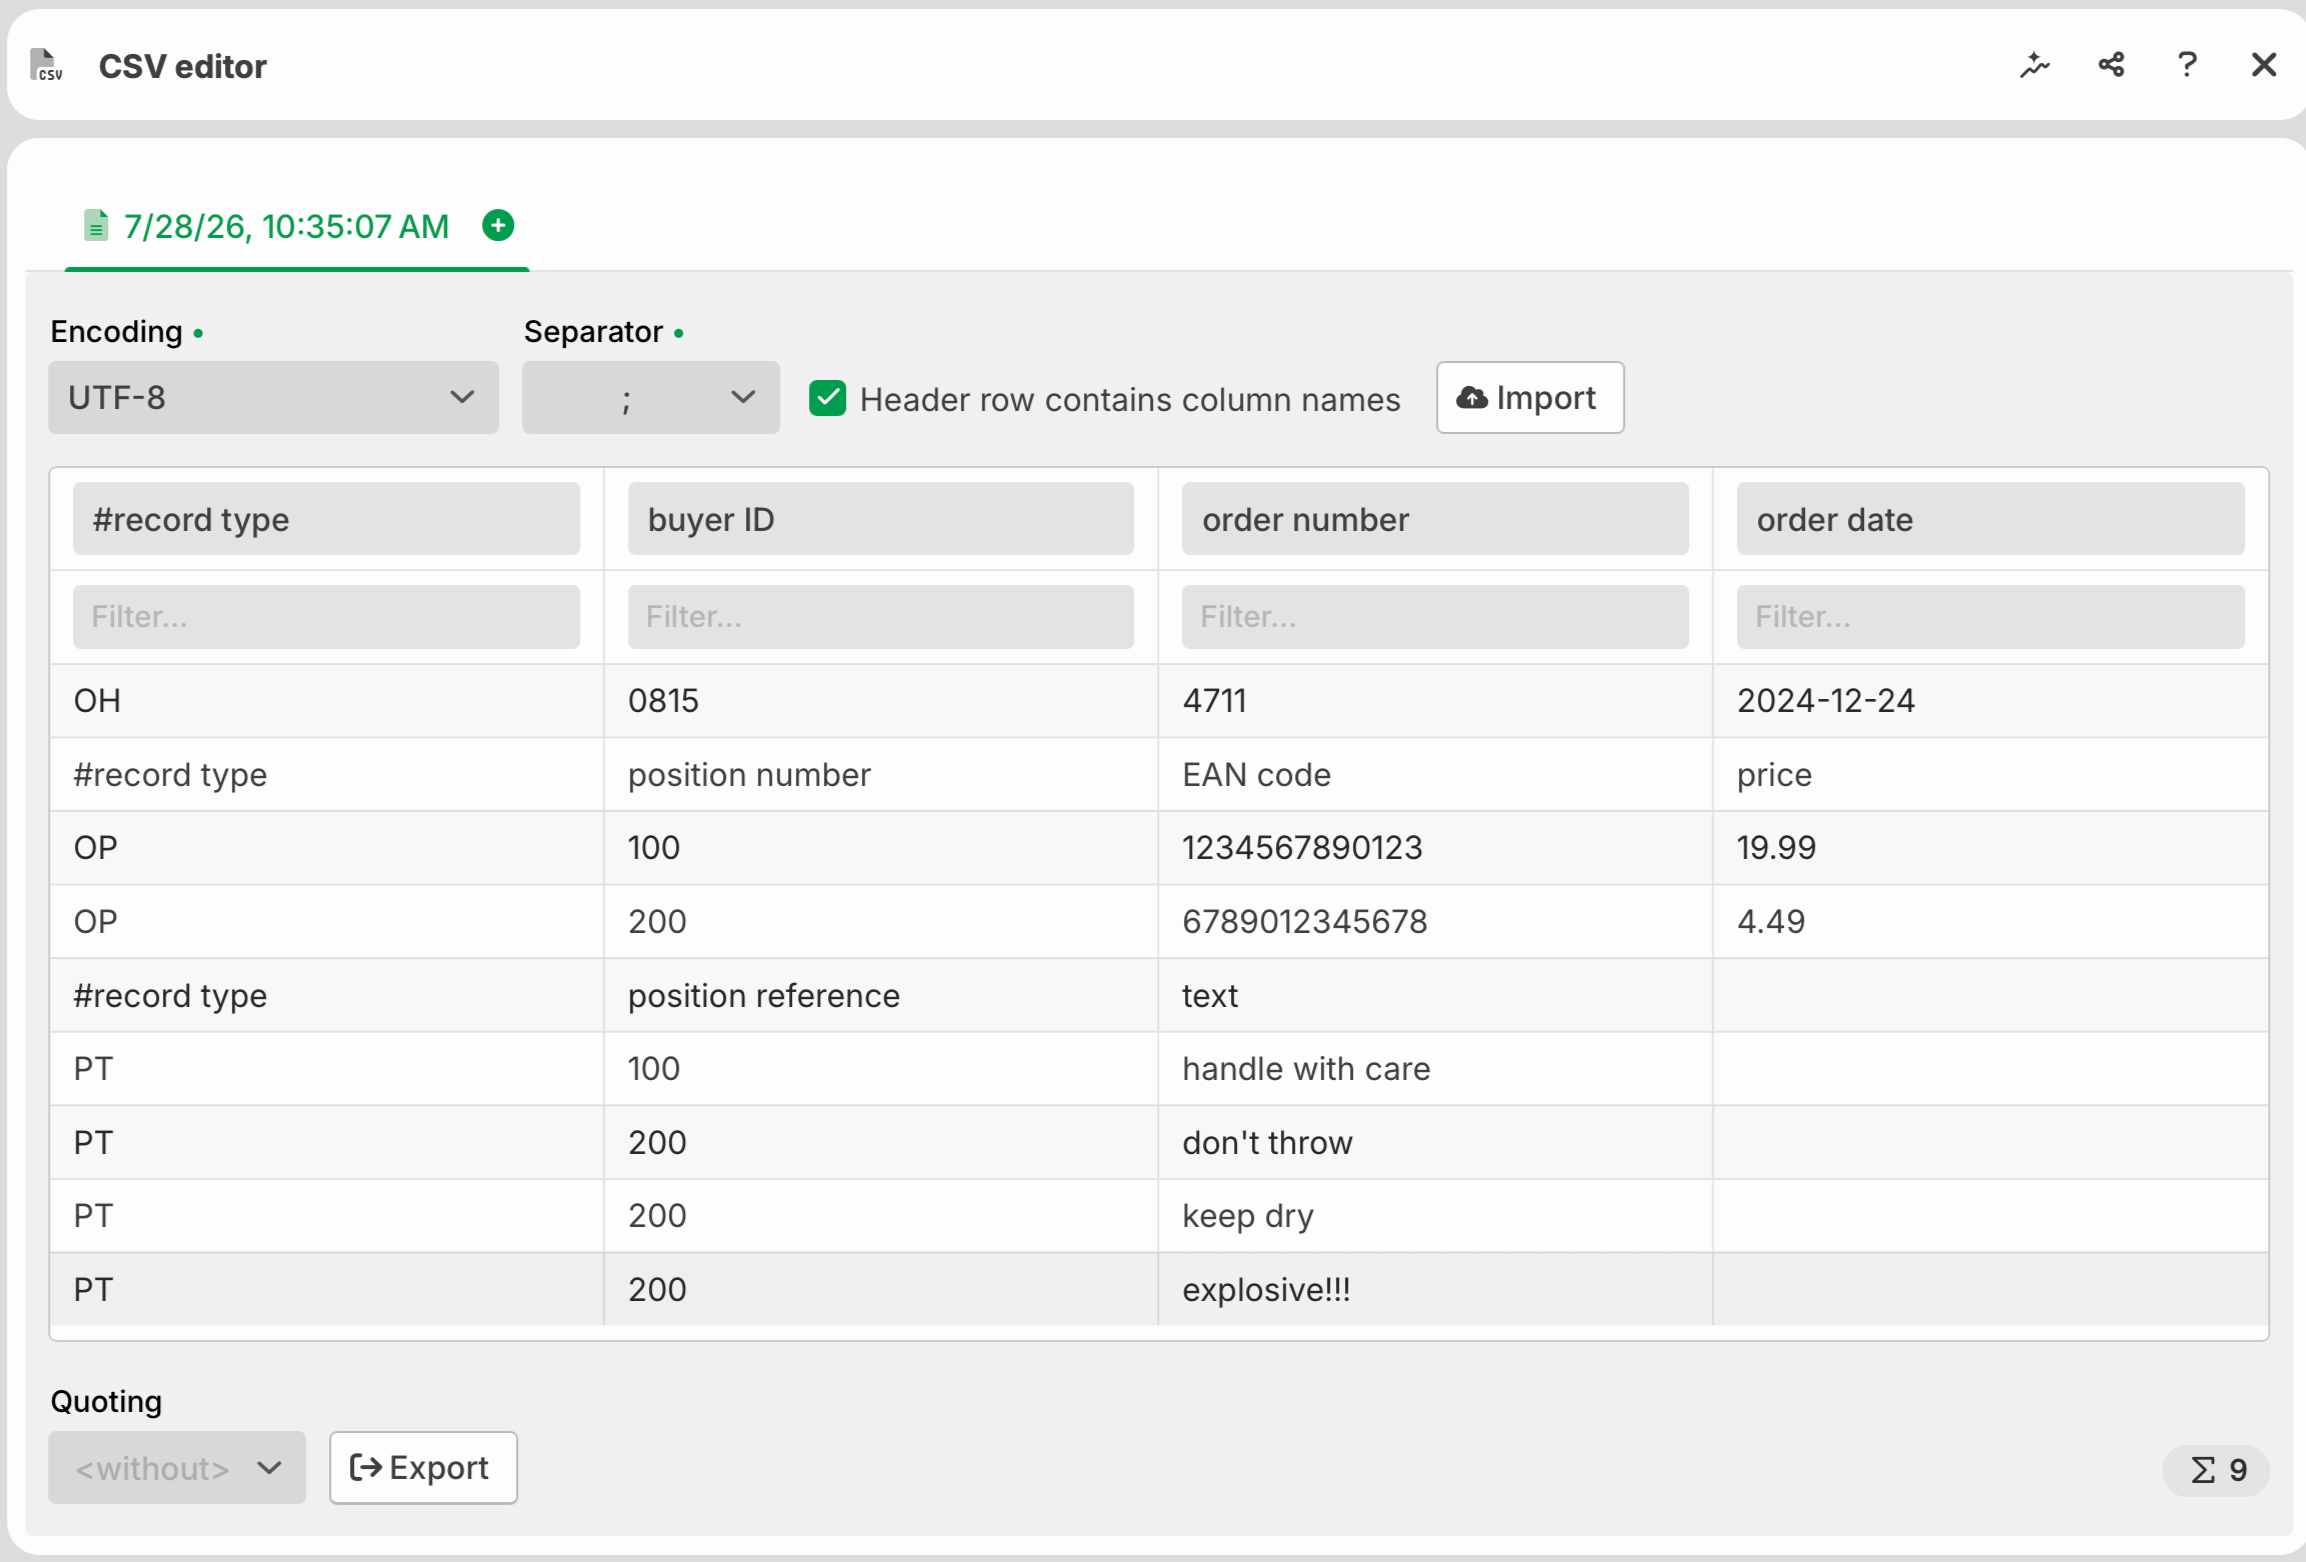This screenshot has width=2306, height=1562.
Task: Select the don't throw cell
Action: tap(1435, 1143)
